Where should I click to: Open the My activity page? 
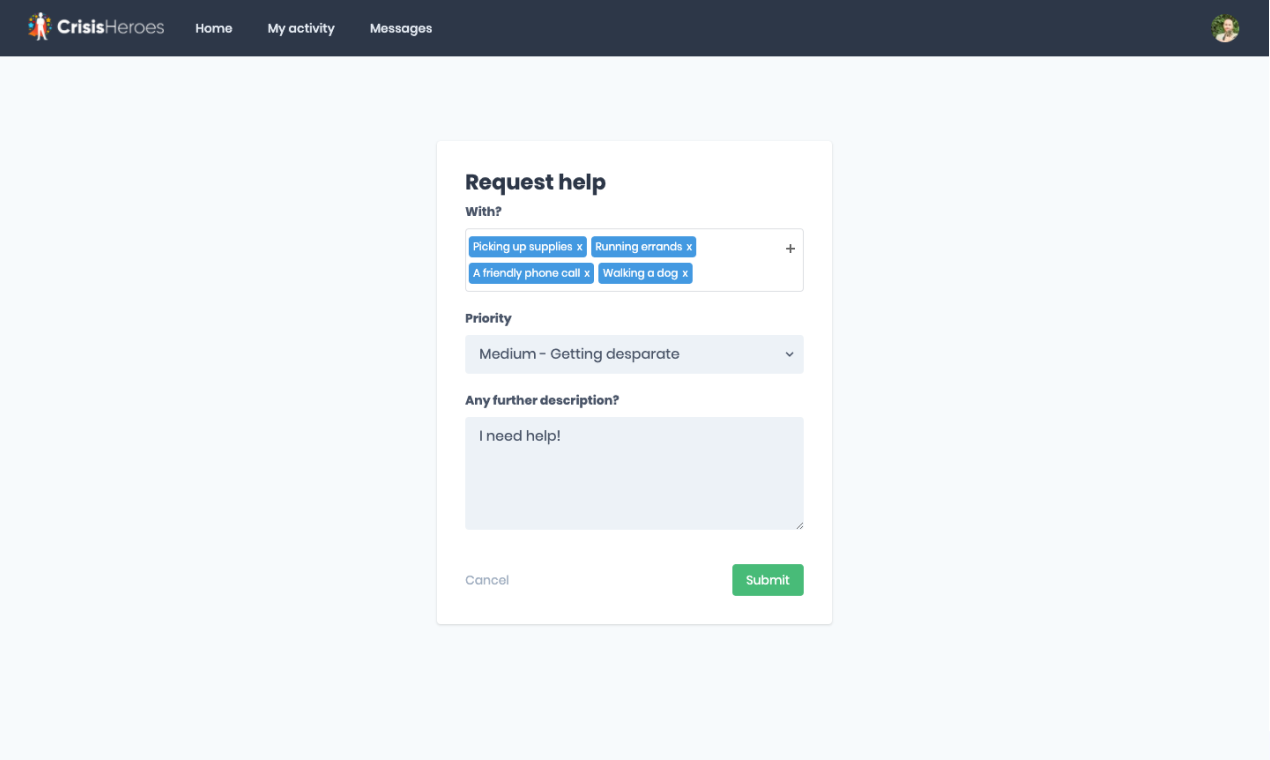(x=301, y=28)
